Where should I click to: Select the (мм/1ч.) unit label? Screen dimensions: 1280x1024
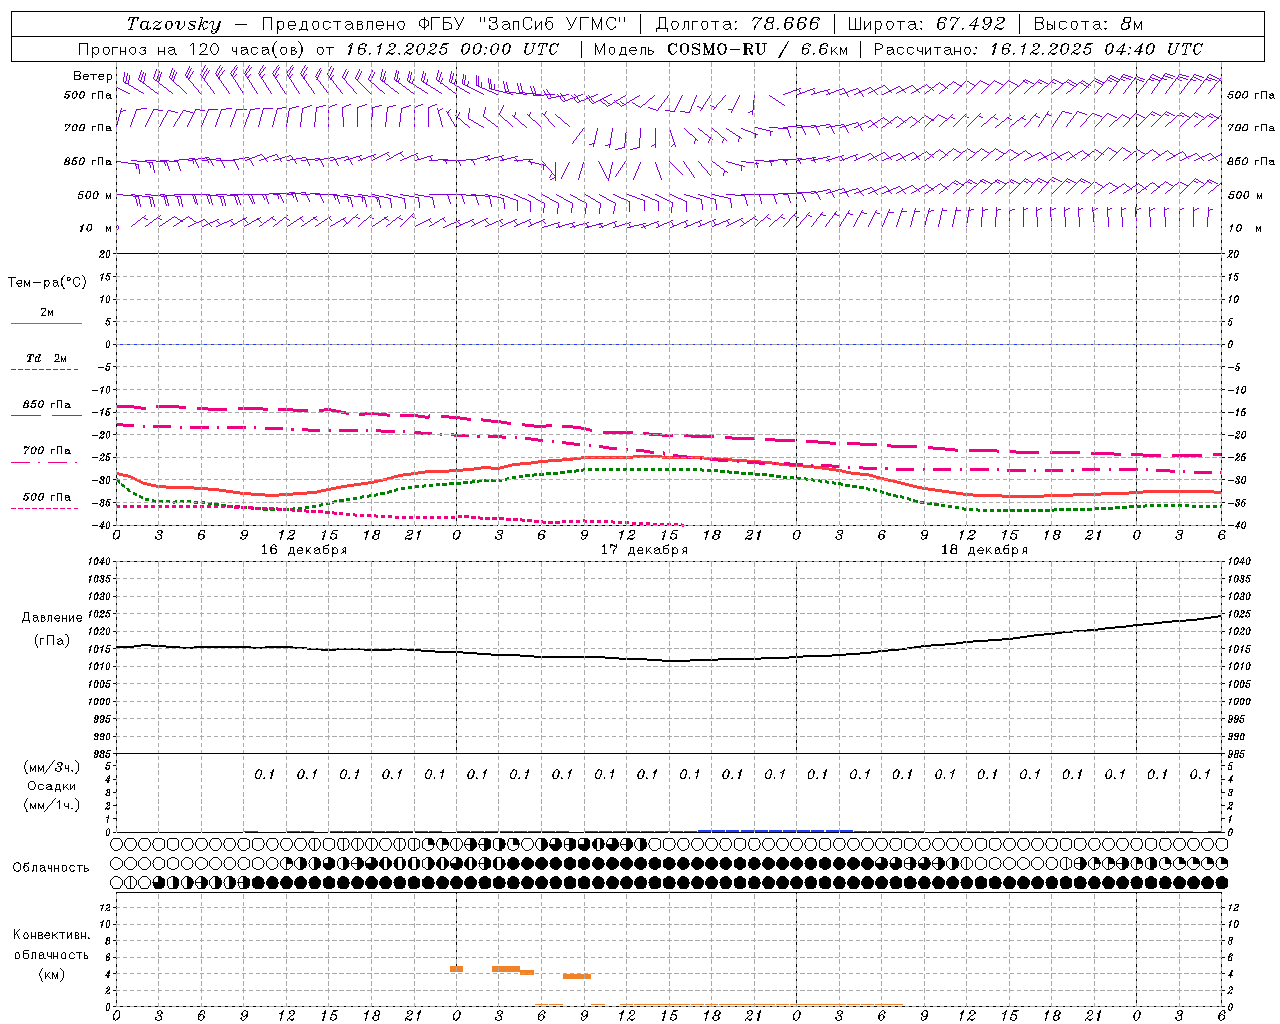(52, 805)
